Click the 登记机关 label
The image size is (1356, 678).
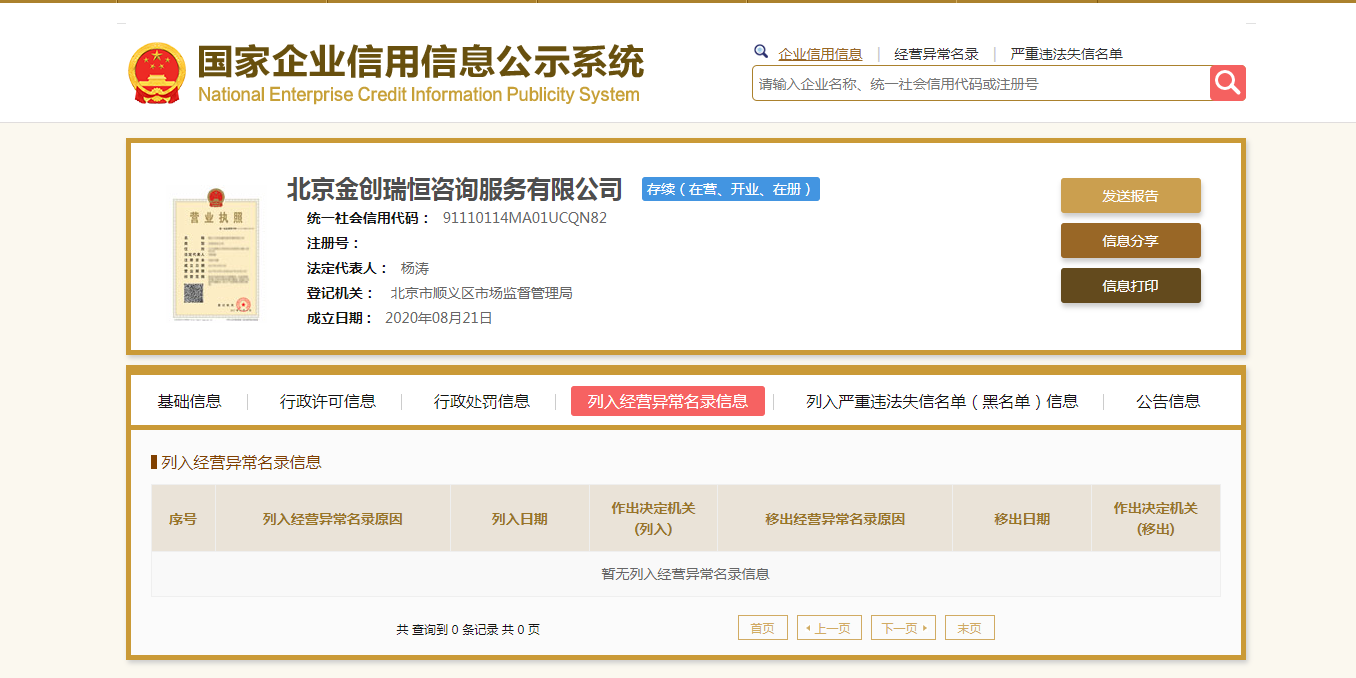[x=340, y=293]
